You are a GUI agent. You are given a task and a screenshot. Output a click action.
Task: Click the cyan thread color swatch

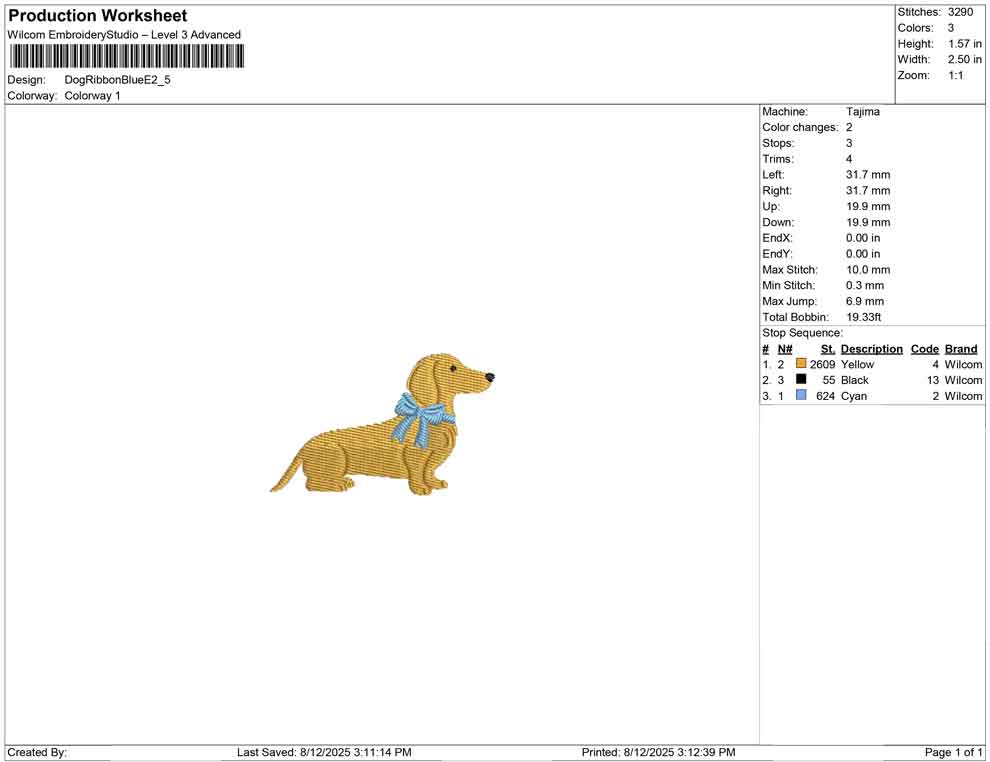point(801,395)
